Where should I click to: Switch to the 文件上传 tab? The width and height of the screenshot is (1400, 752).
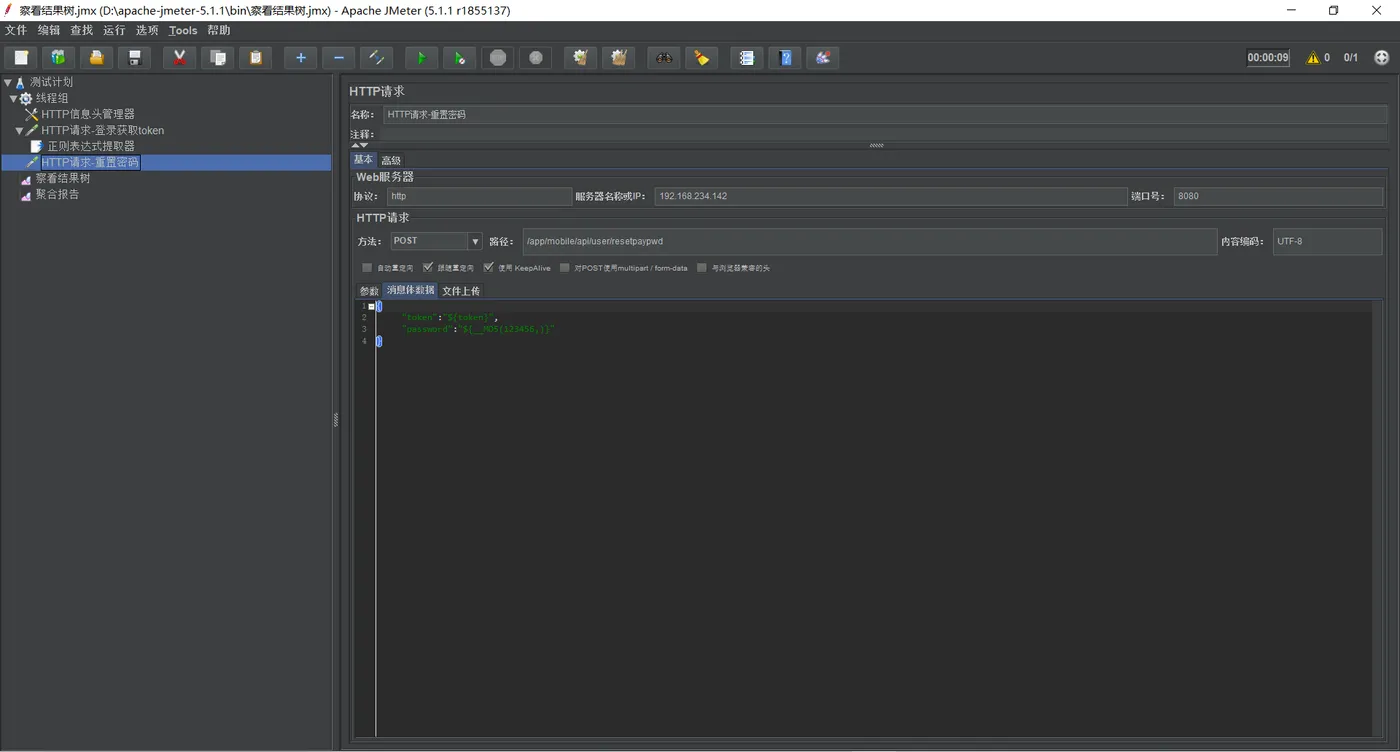(461, 291)
